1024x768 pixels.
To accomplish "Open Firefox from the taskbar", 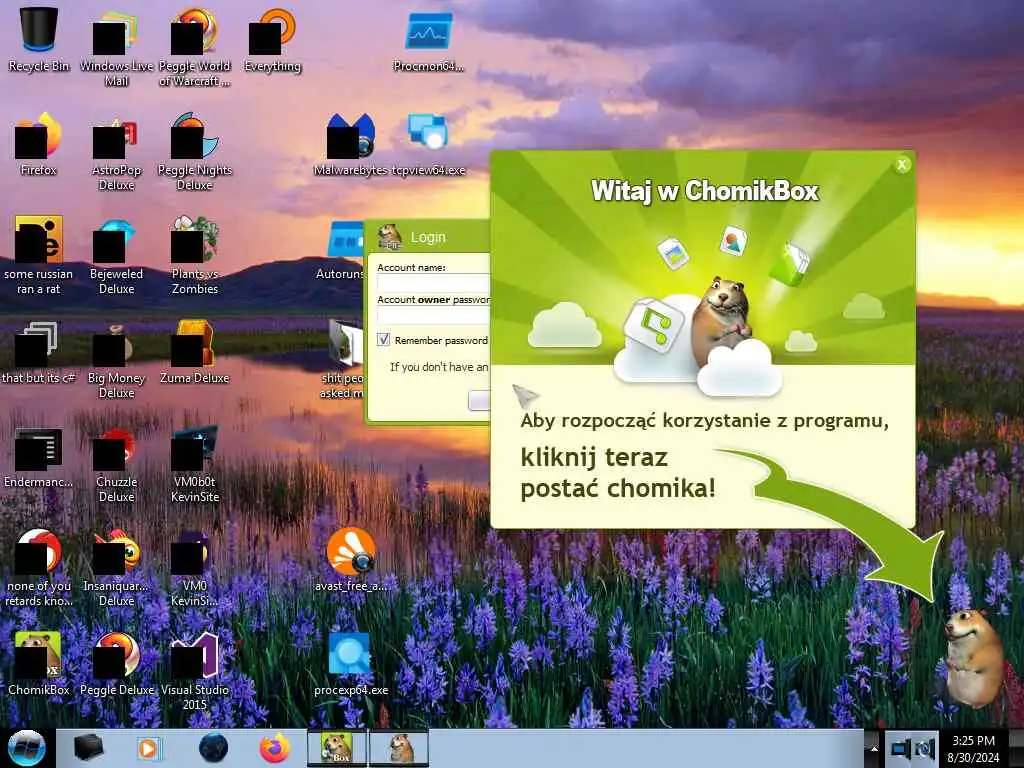I will (x=275, y=748).
